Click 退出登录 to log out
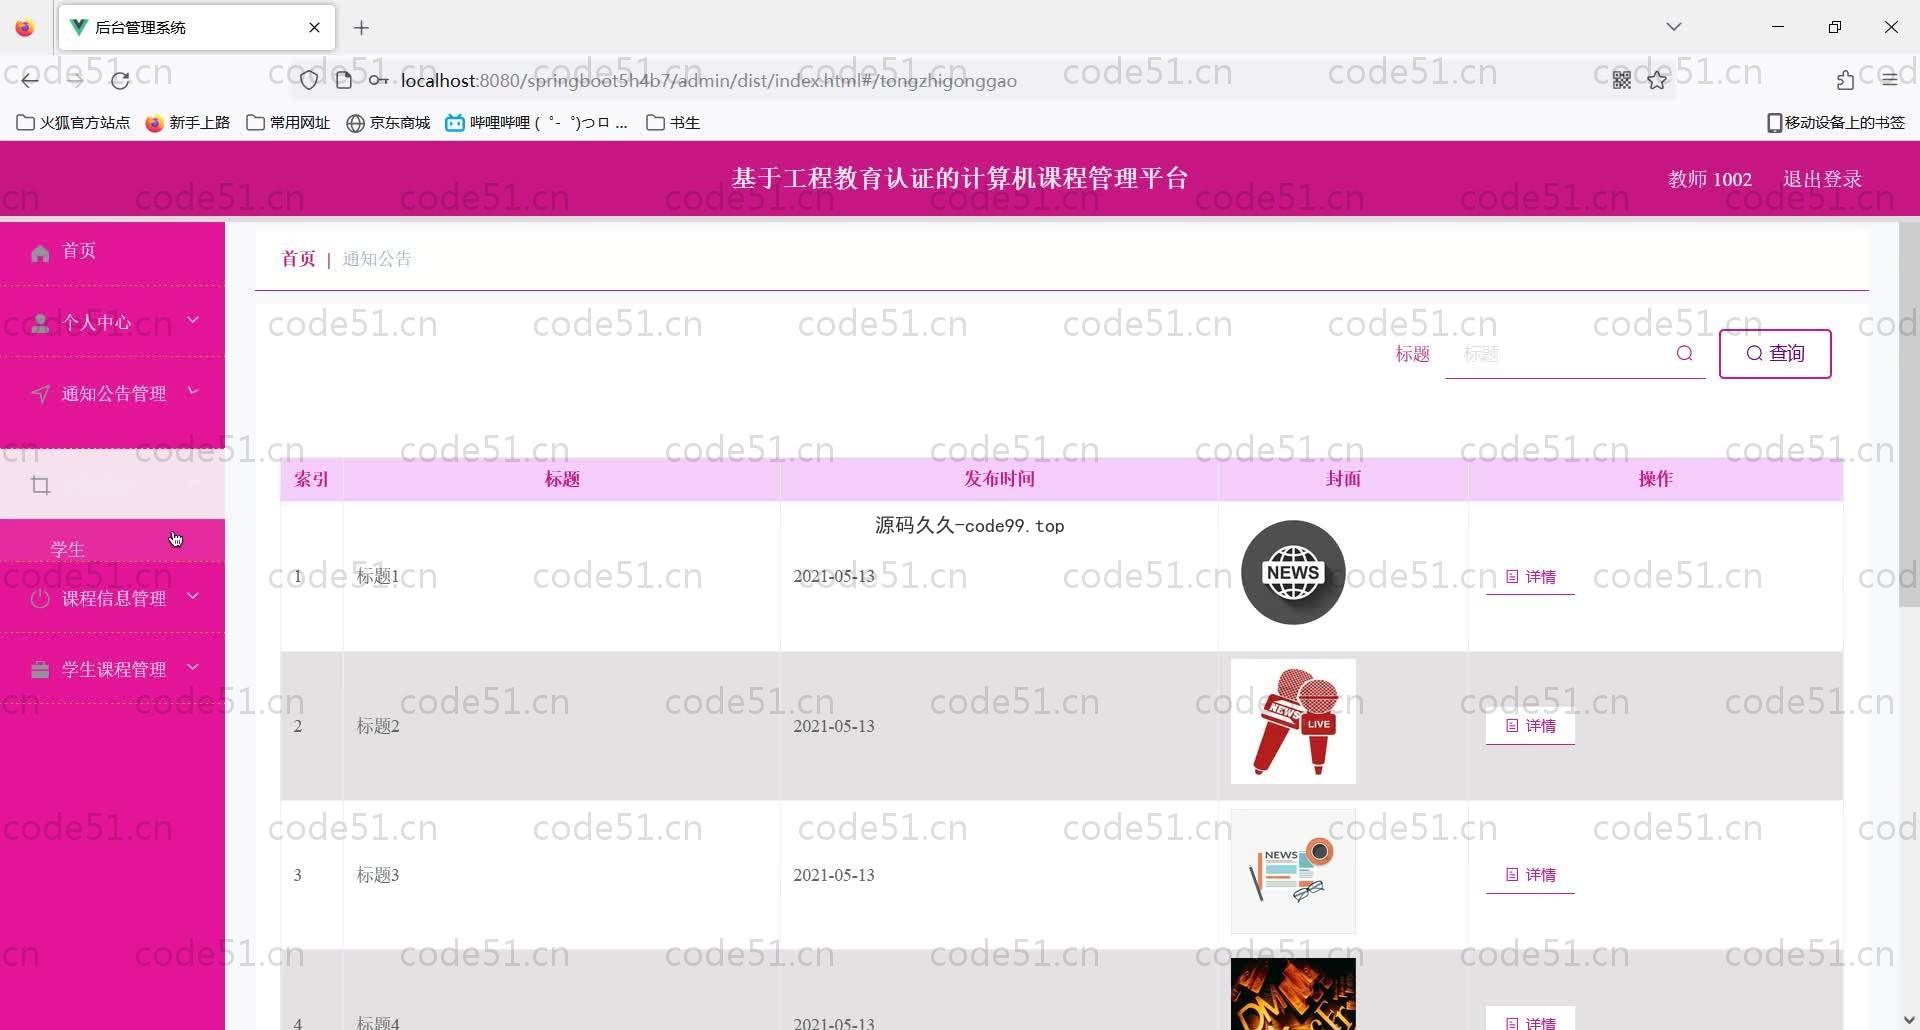This screenshot has width=1920, height=1030. [x=1822, y=179]
